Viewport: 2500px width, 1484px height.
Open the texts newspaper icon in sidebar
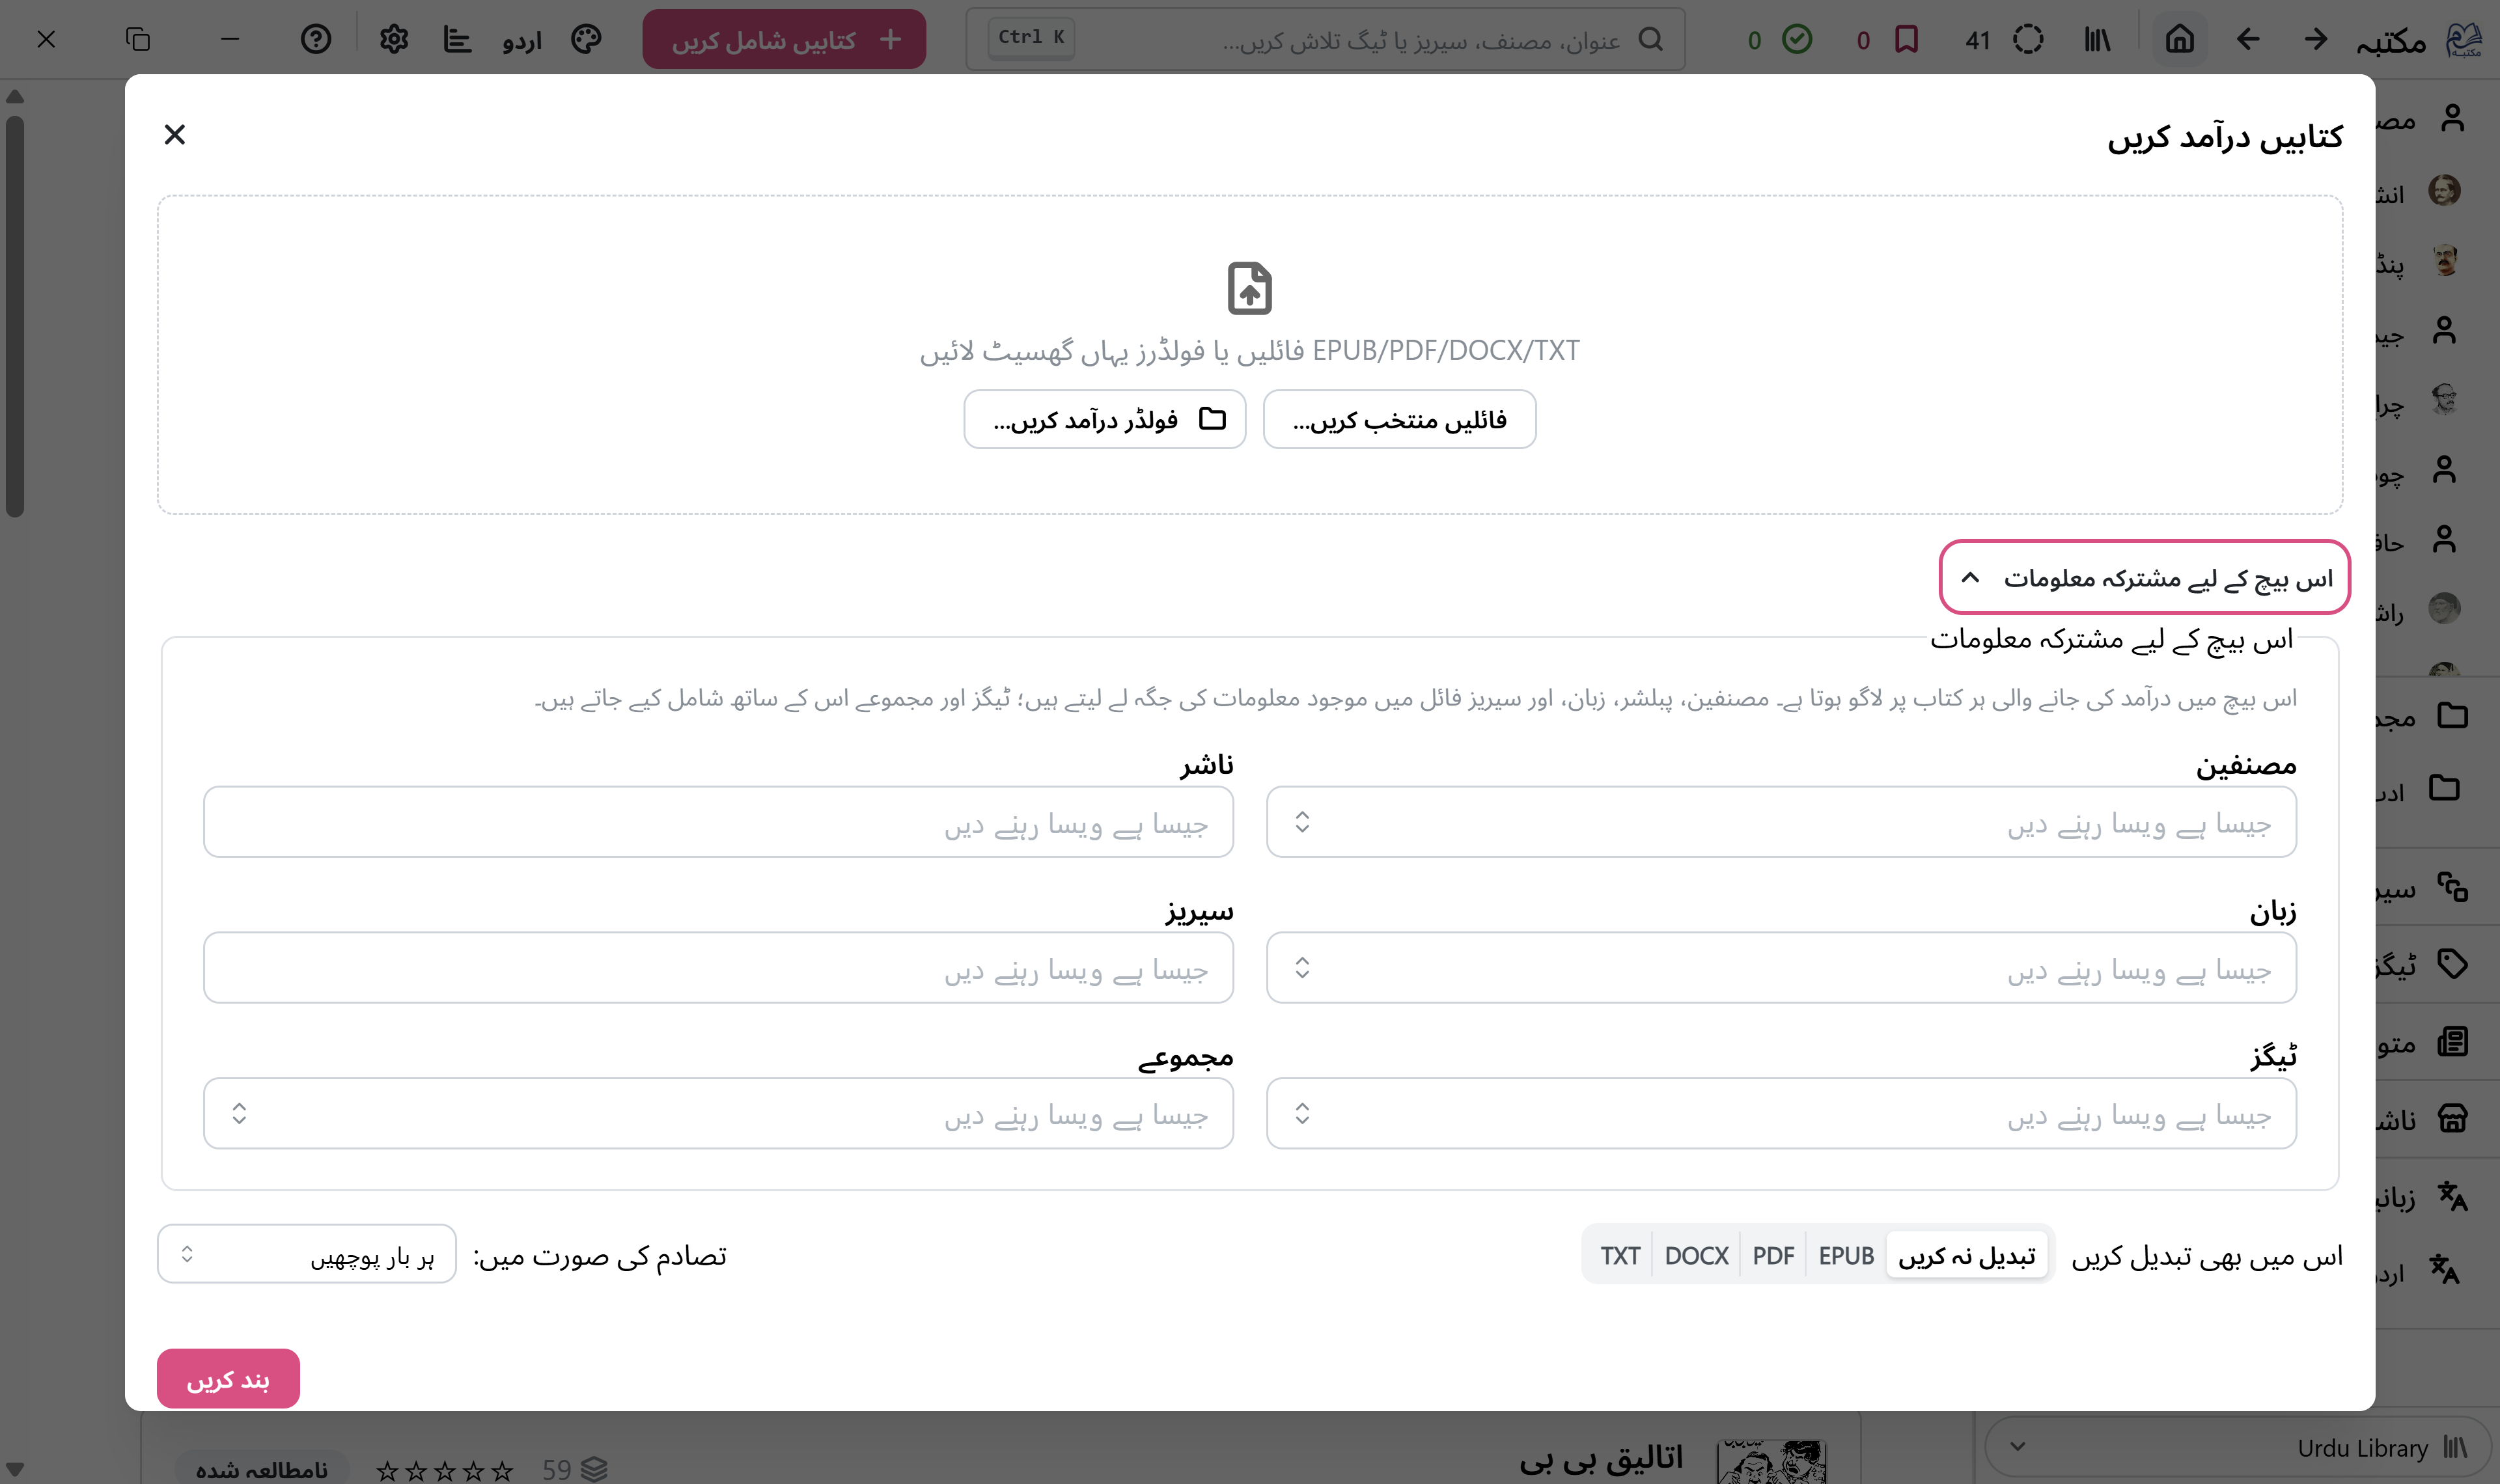2453,1042
